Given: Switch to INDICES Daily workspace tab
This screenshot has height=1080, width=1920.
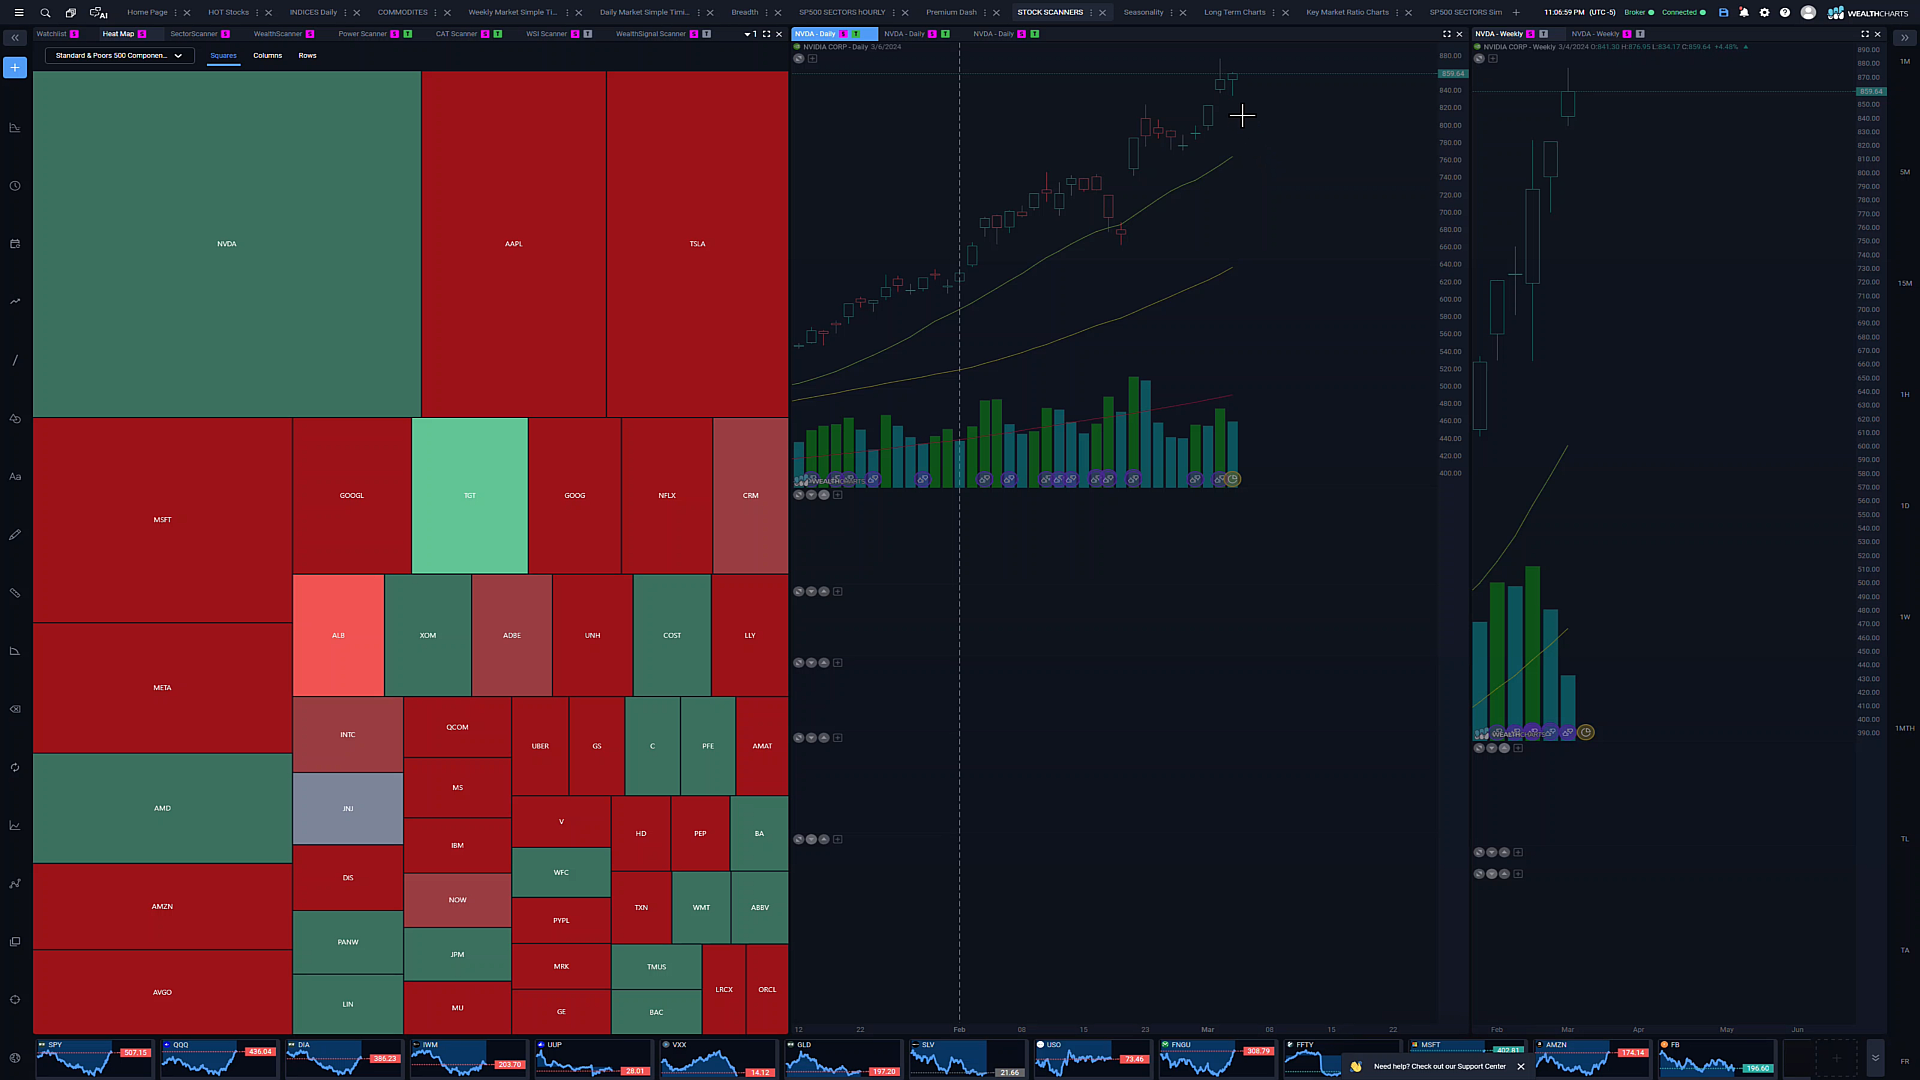Looking at the screenshot, I should coord(313,13).
